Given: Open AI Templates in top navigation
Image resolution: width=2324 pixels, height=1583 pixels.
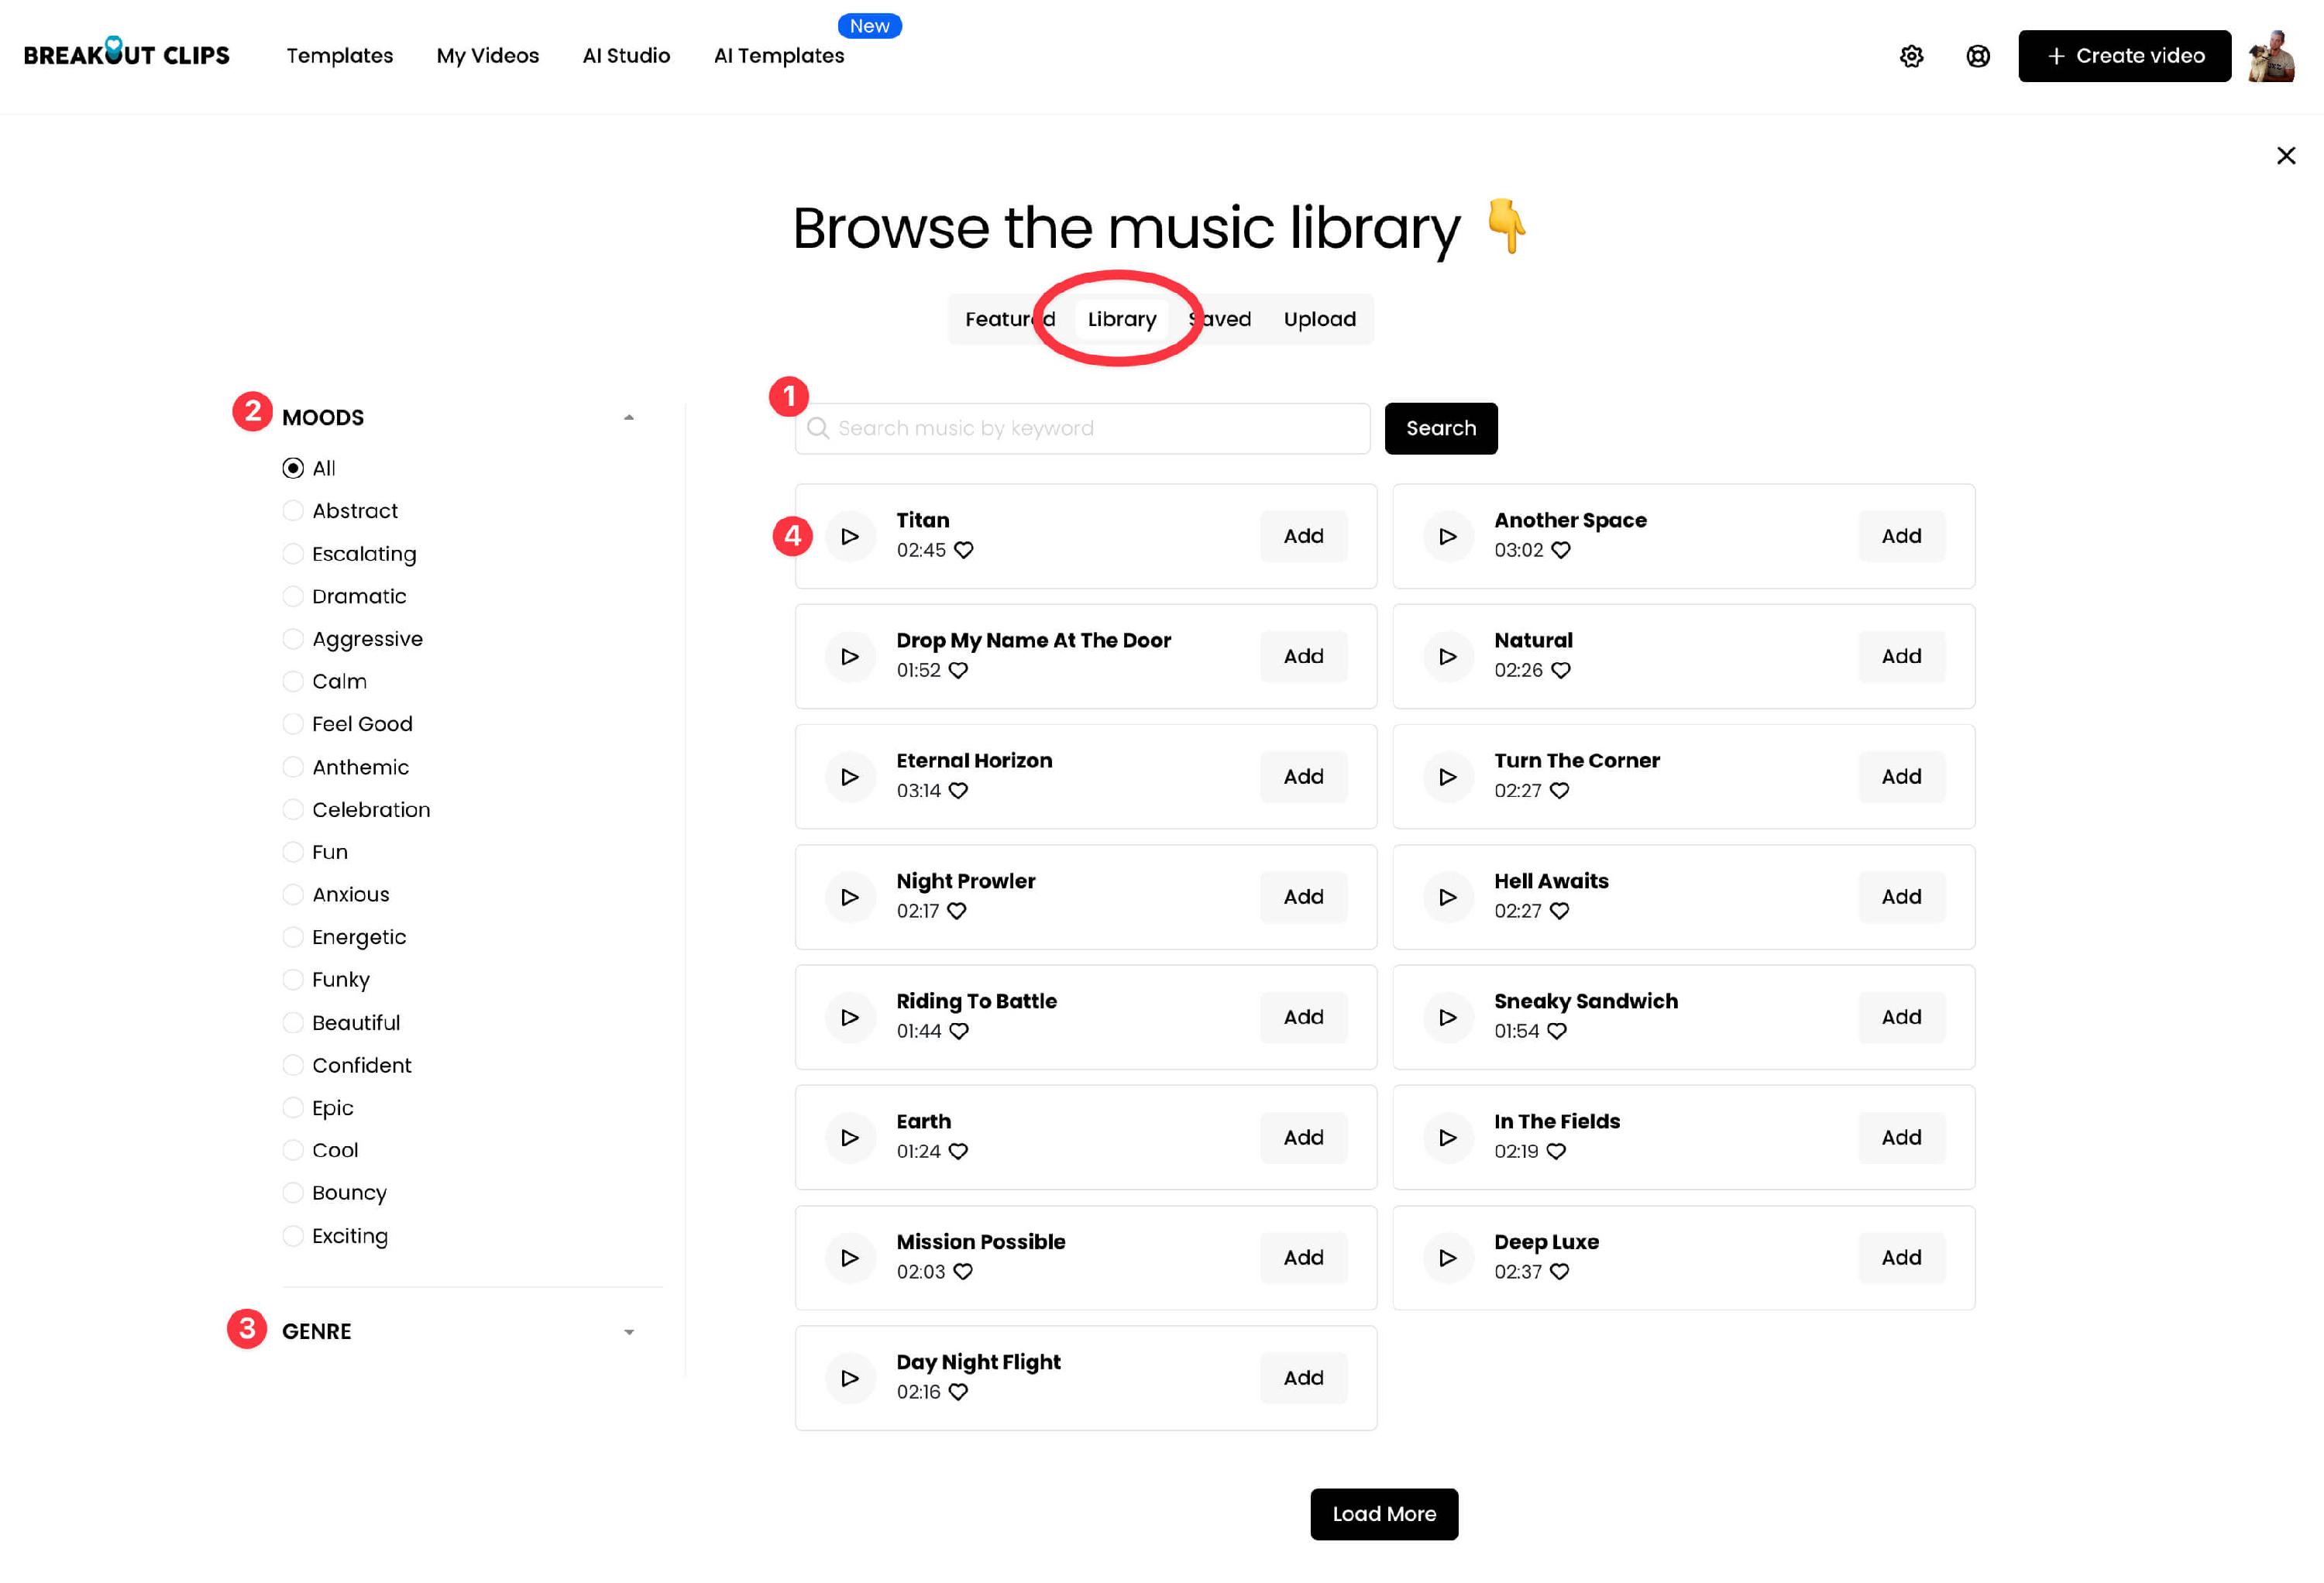Looking at the screenshot, I should pyautogui.click(x=778, y=56).
